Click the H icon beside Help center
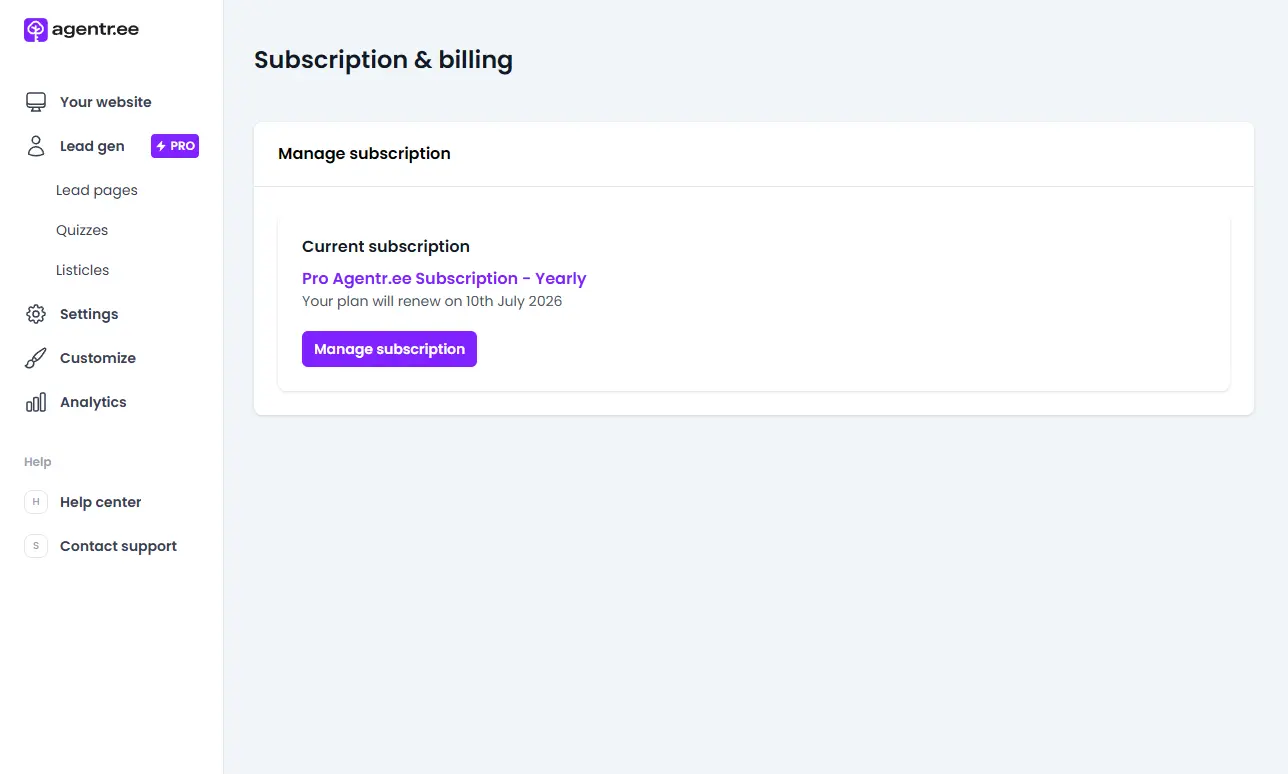The height and width of the screenshot is (774, 1288). 36,502
